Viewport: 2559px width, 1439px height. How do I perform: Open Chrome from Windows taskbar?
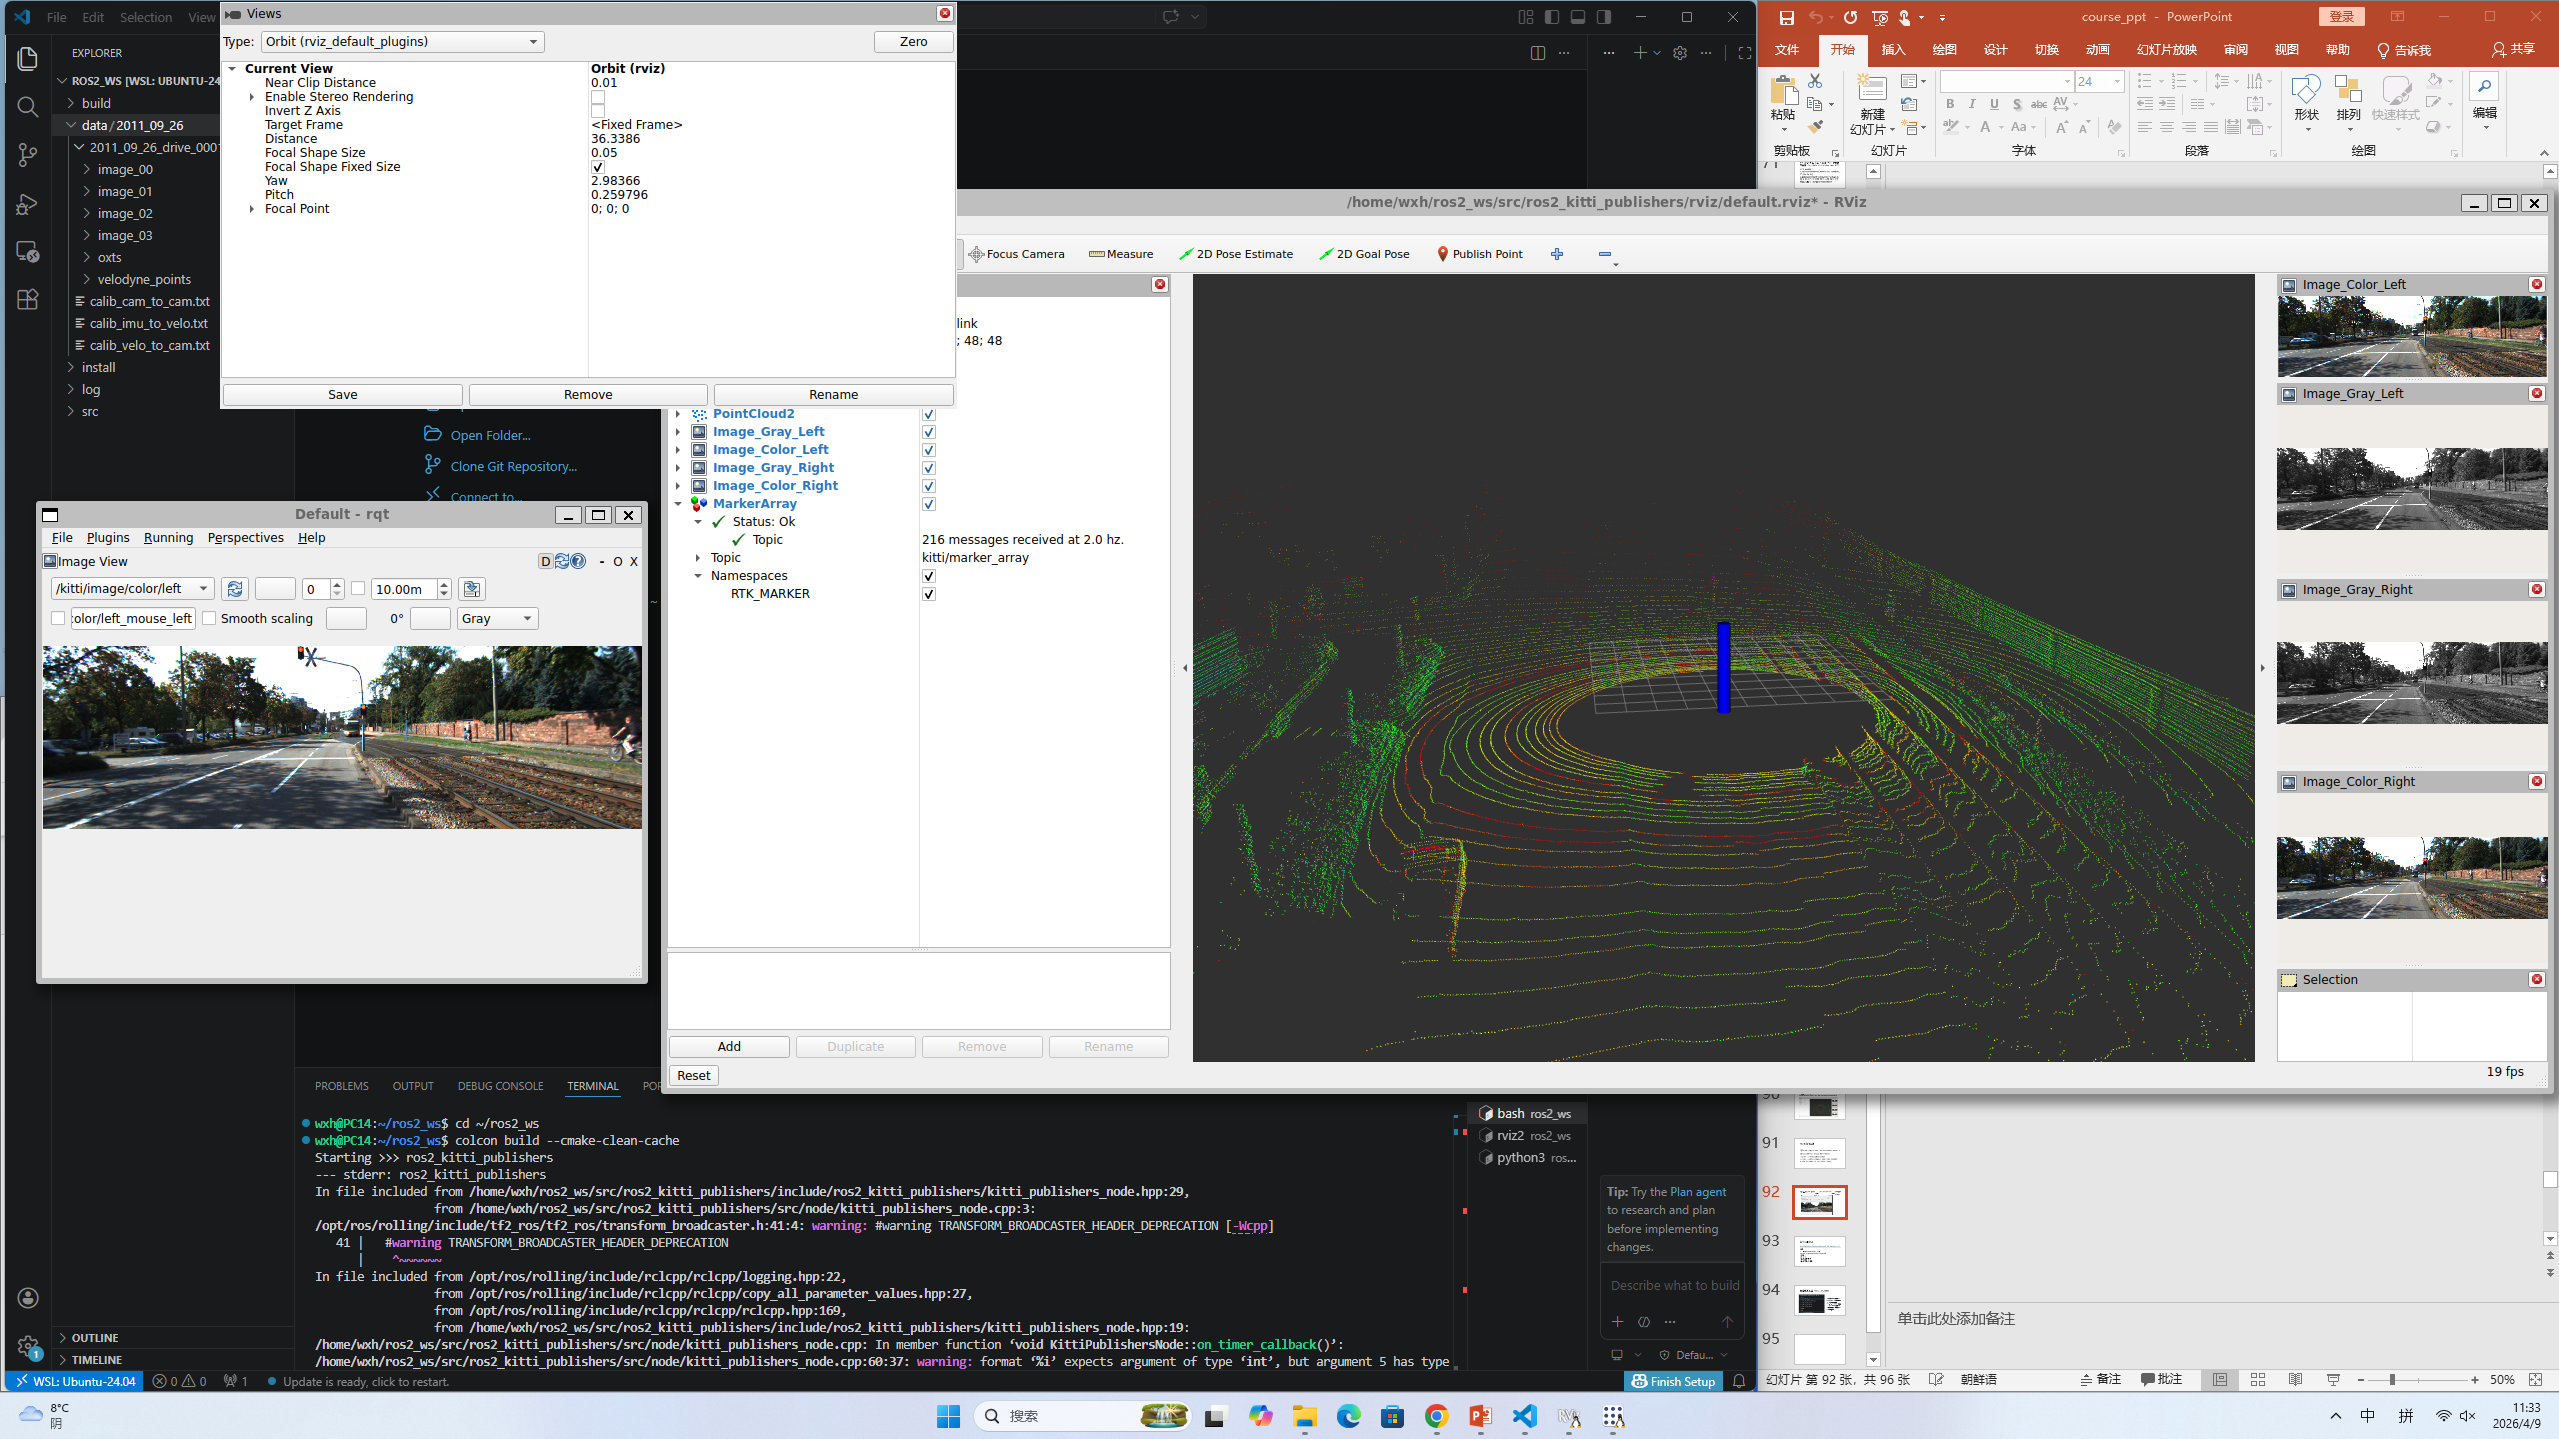point(1436,1416)
